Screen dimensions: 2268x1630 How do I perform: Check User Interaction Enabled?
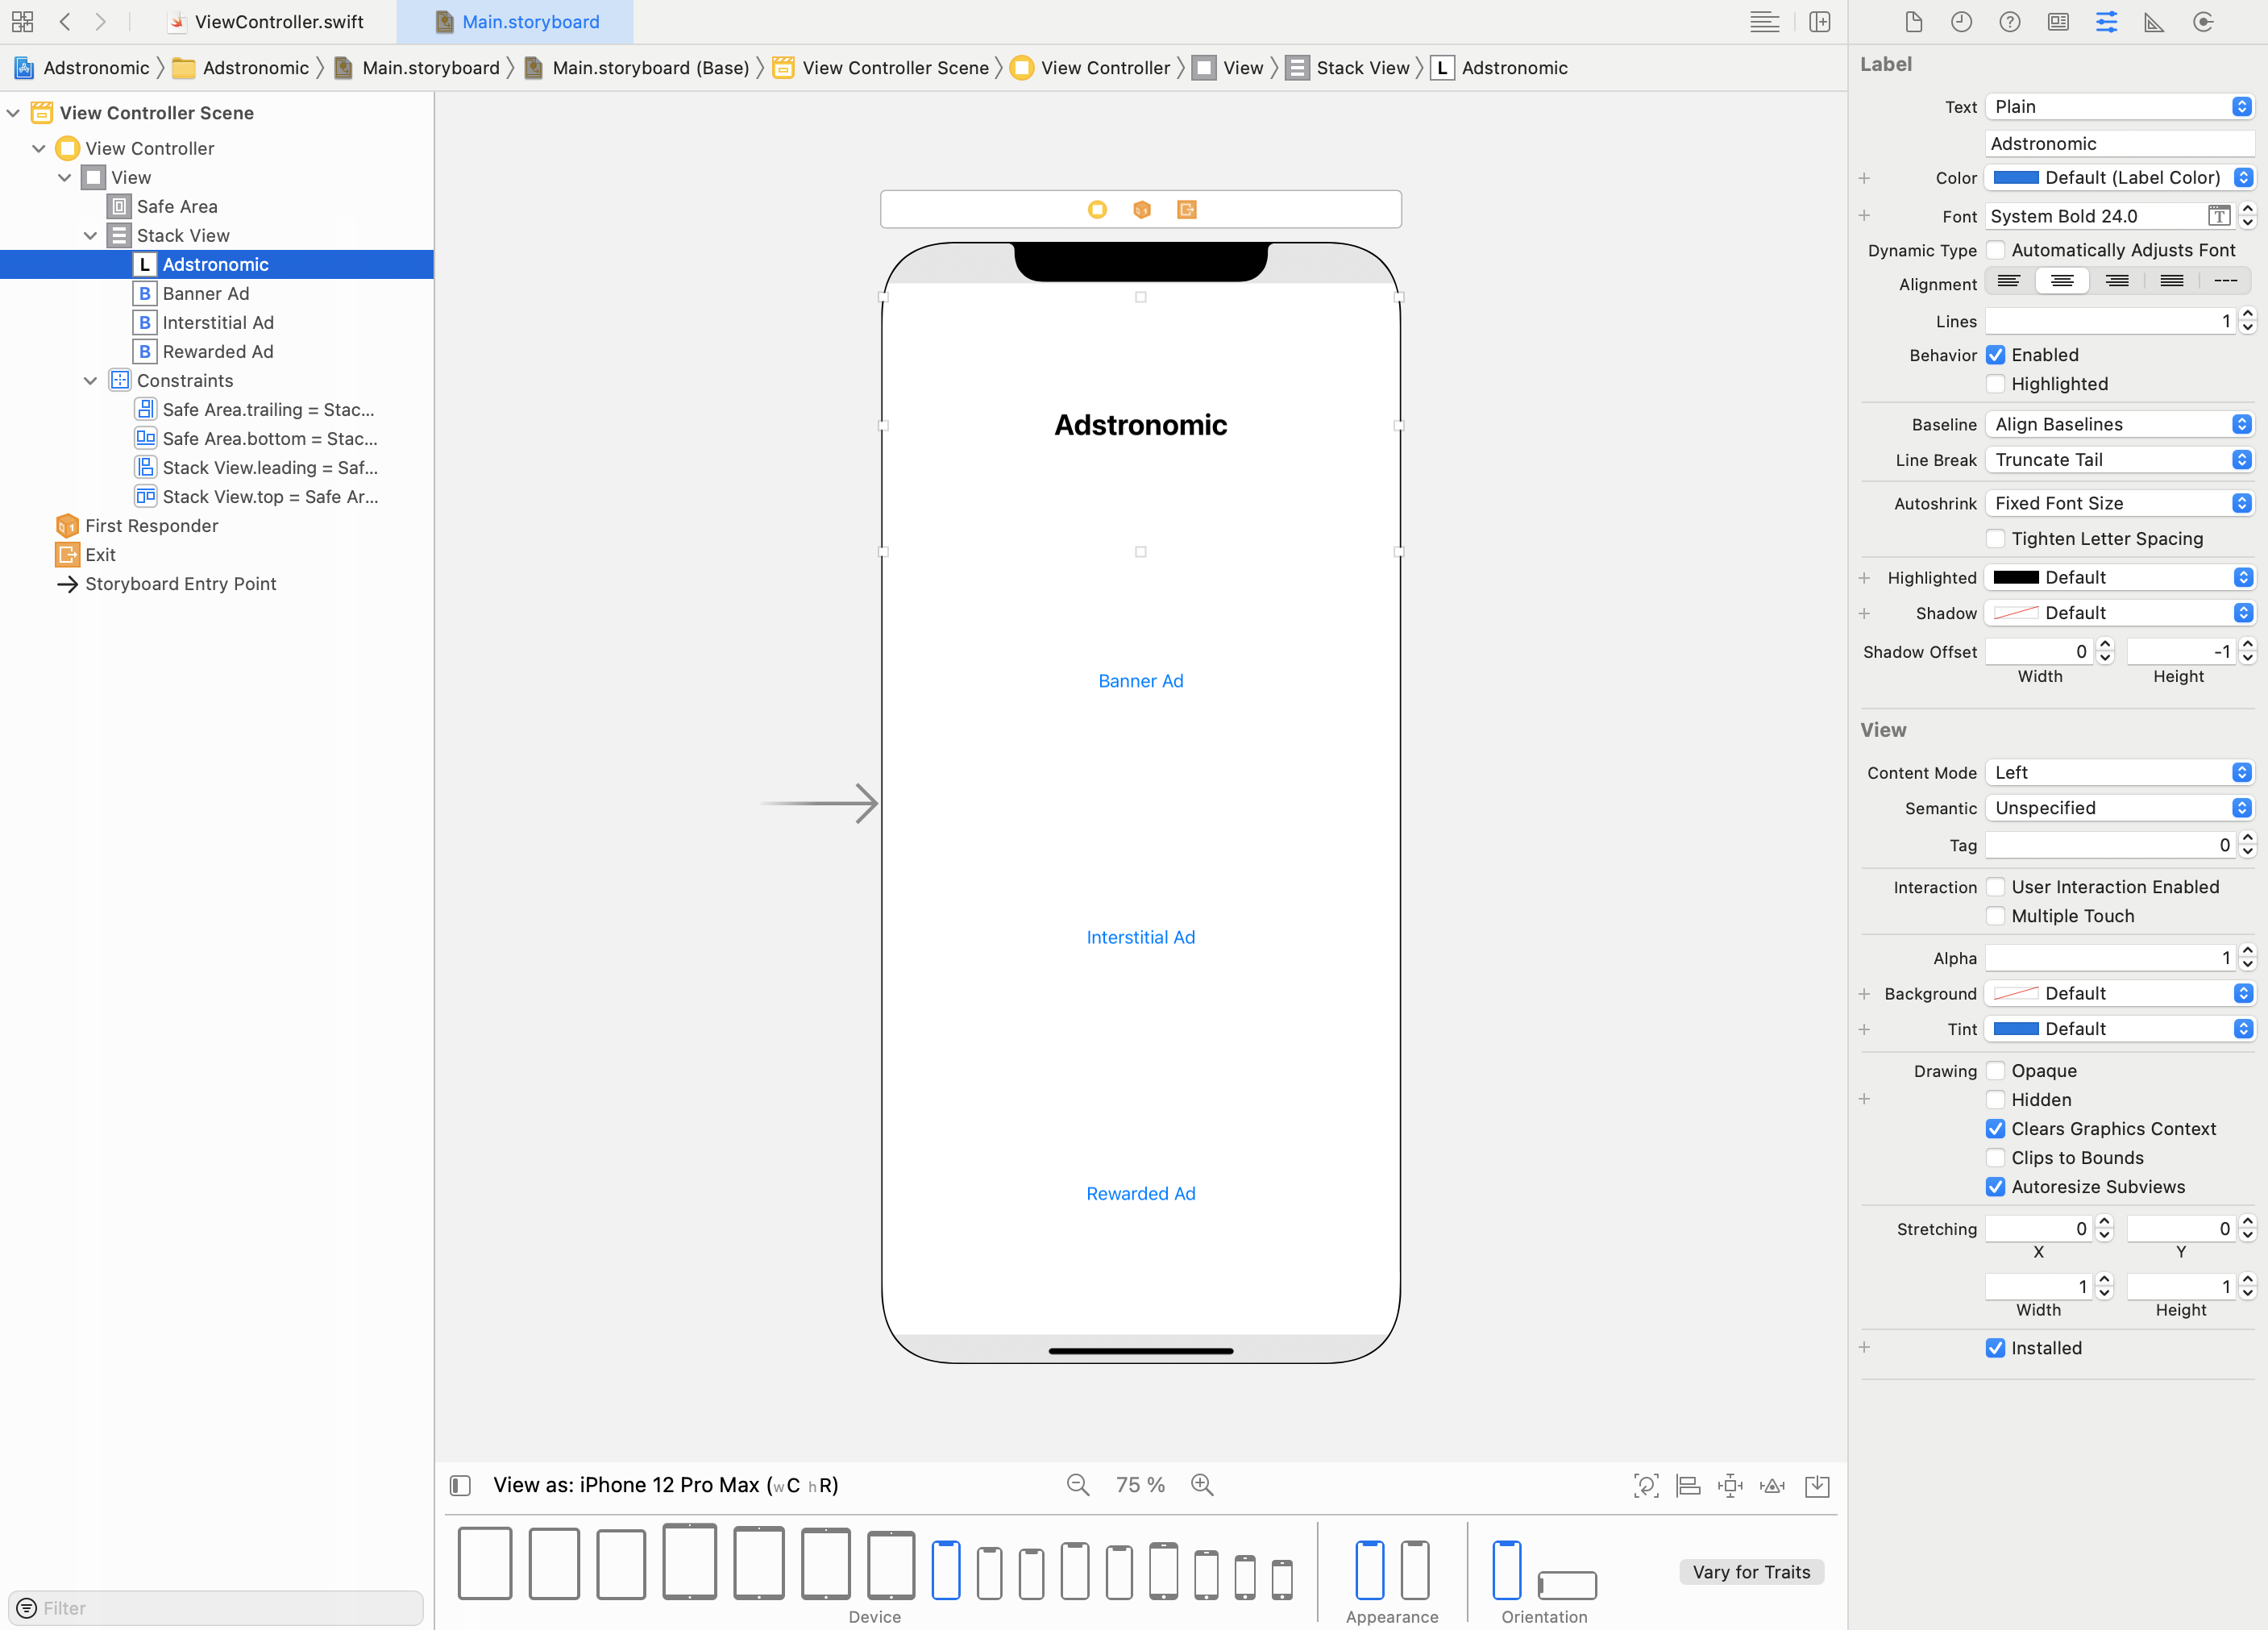point(1995,887)
